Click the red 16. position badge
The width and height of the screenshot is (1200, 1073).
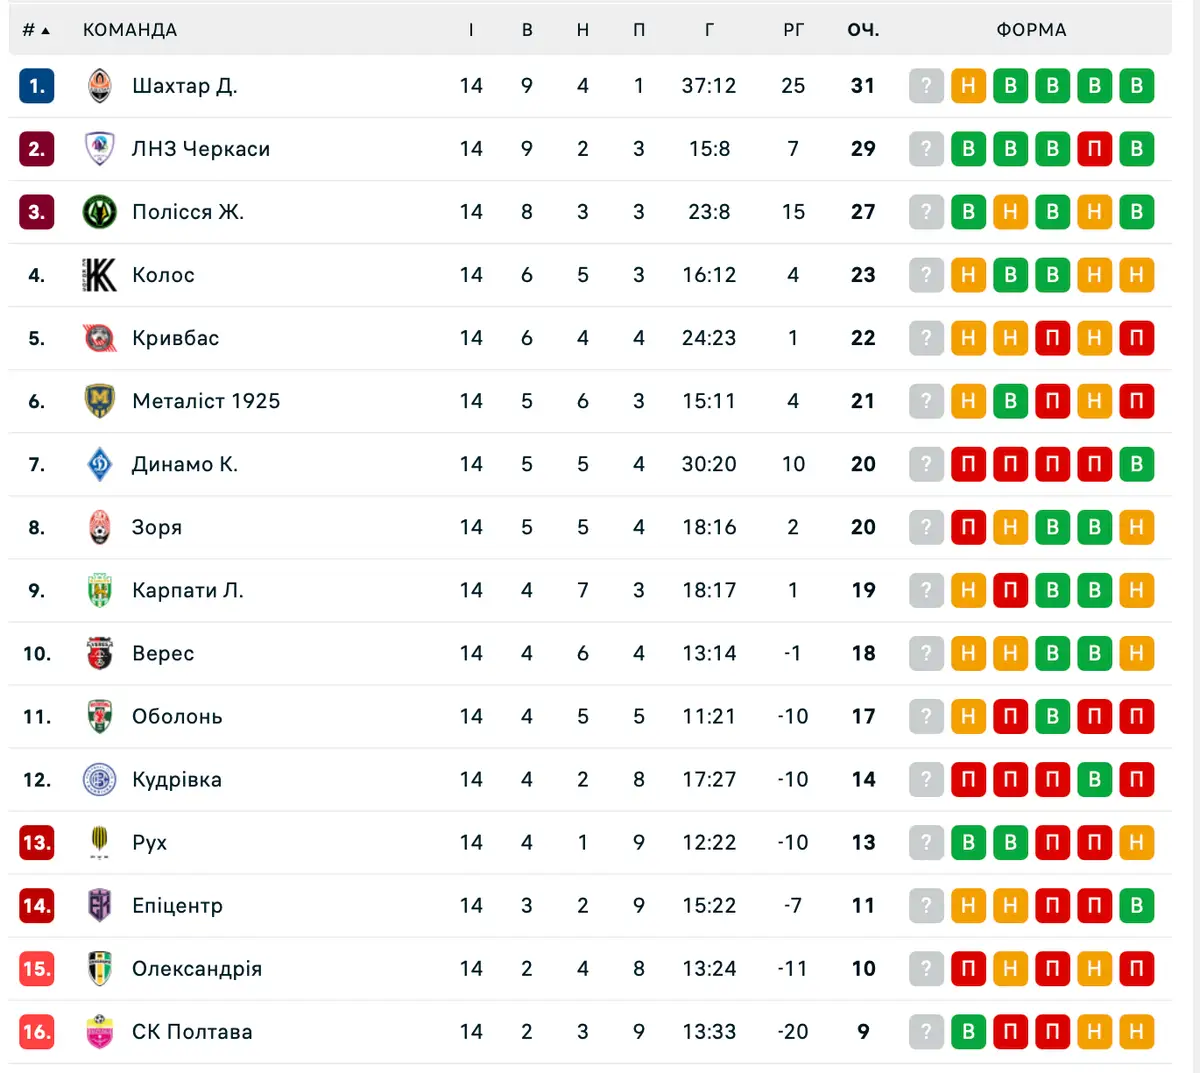37,1031
